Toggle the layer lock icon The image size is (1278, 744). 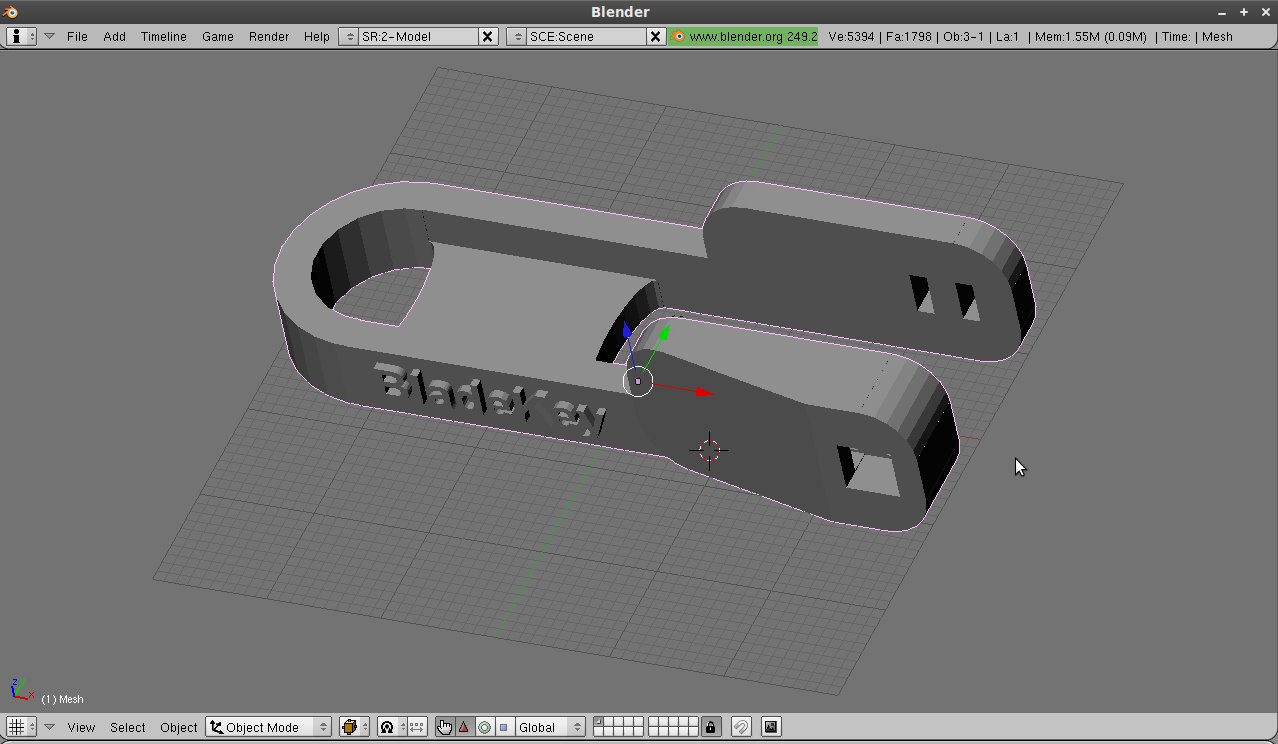click(x=710, y=727)
